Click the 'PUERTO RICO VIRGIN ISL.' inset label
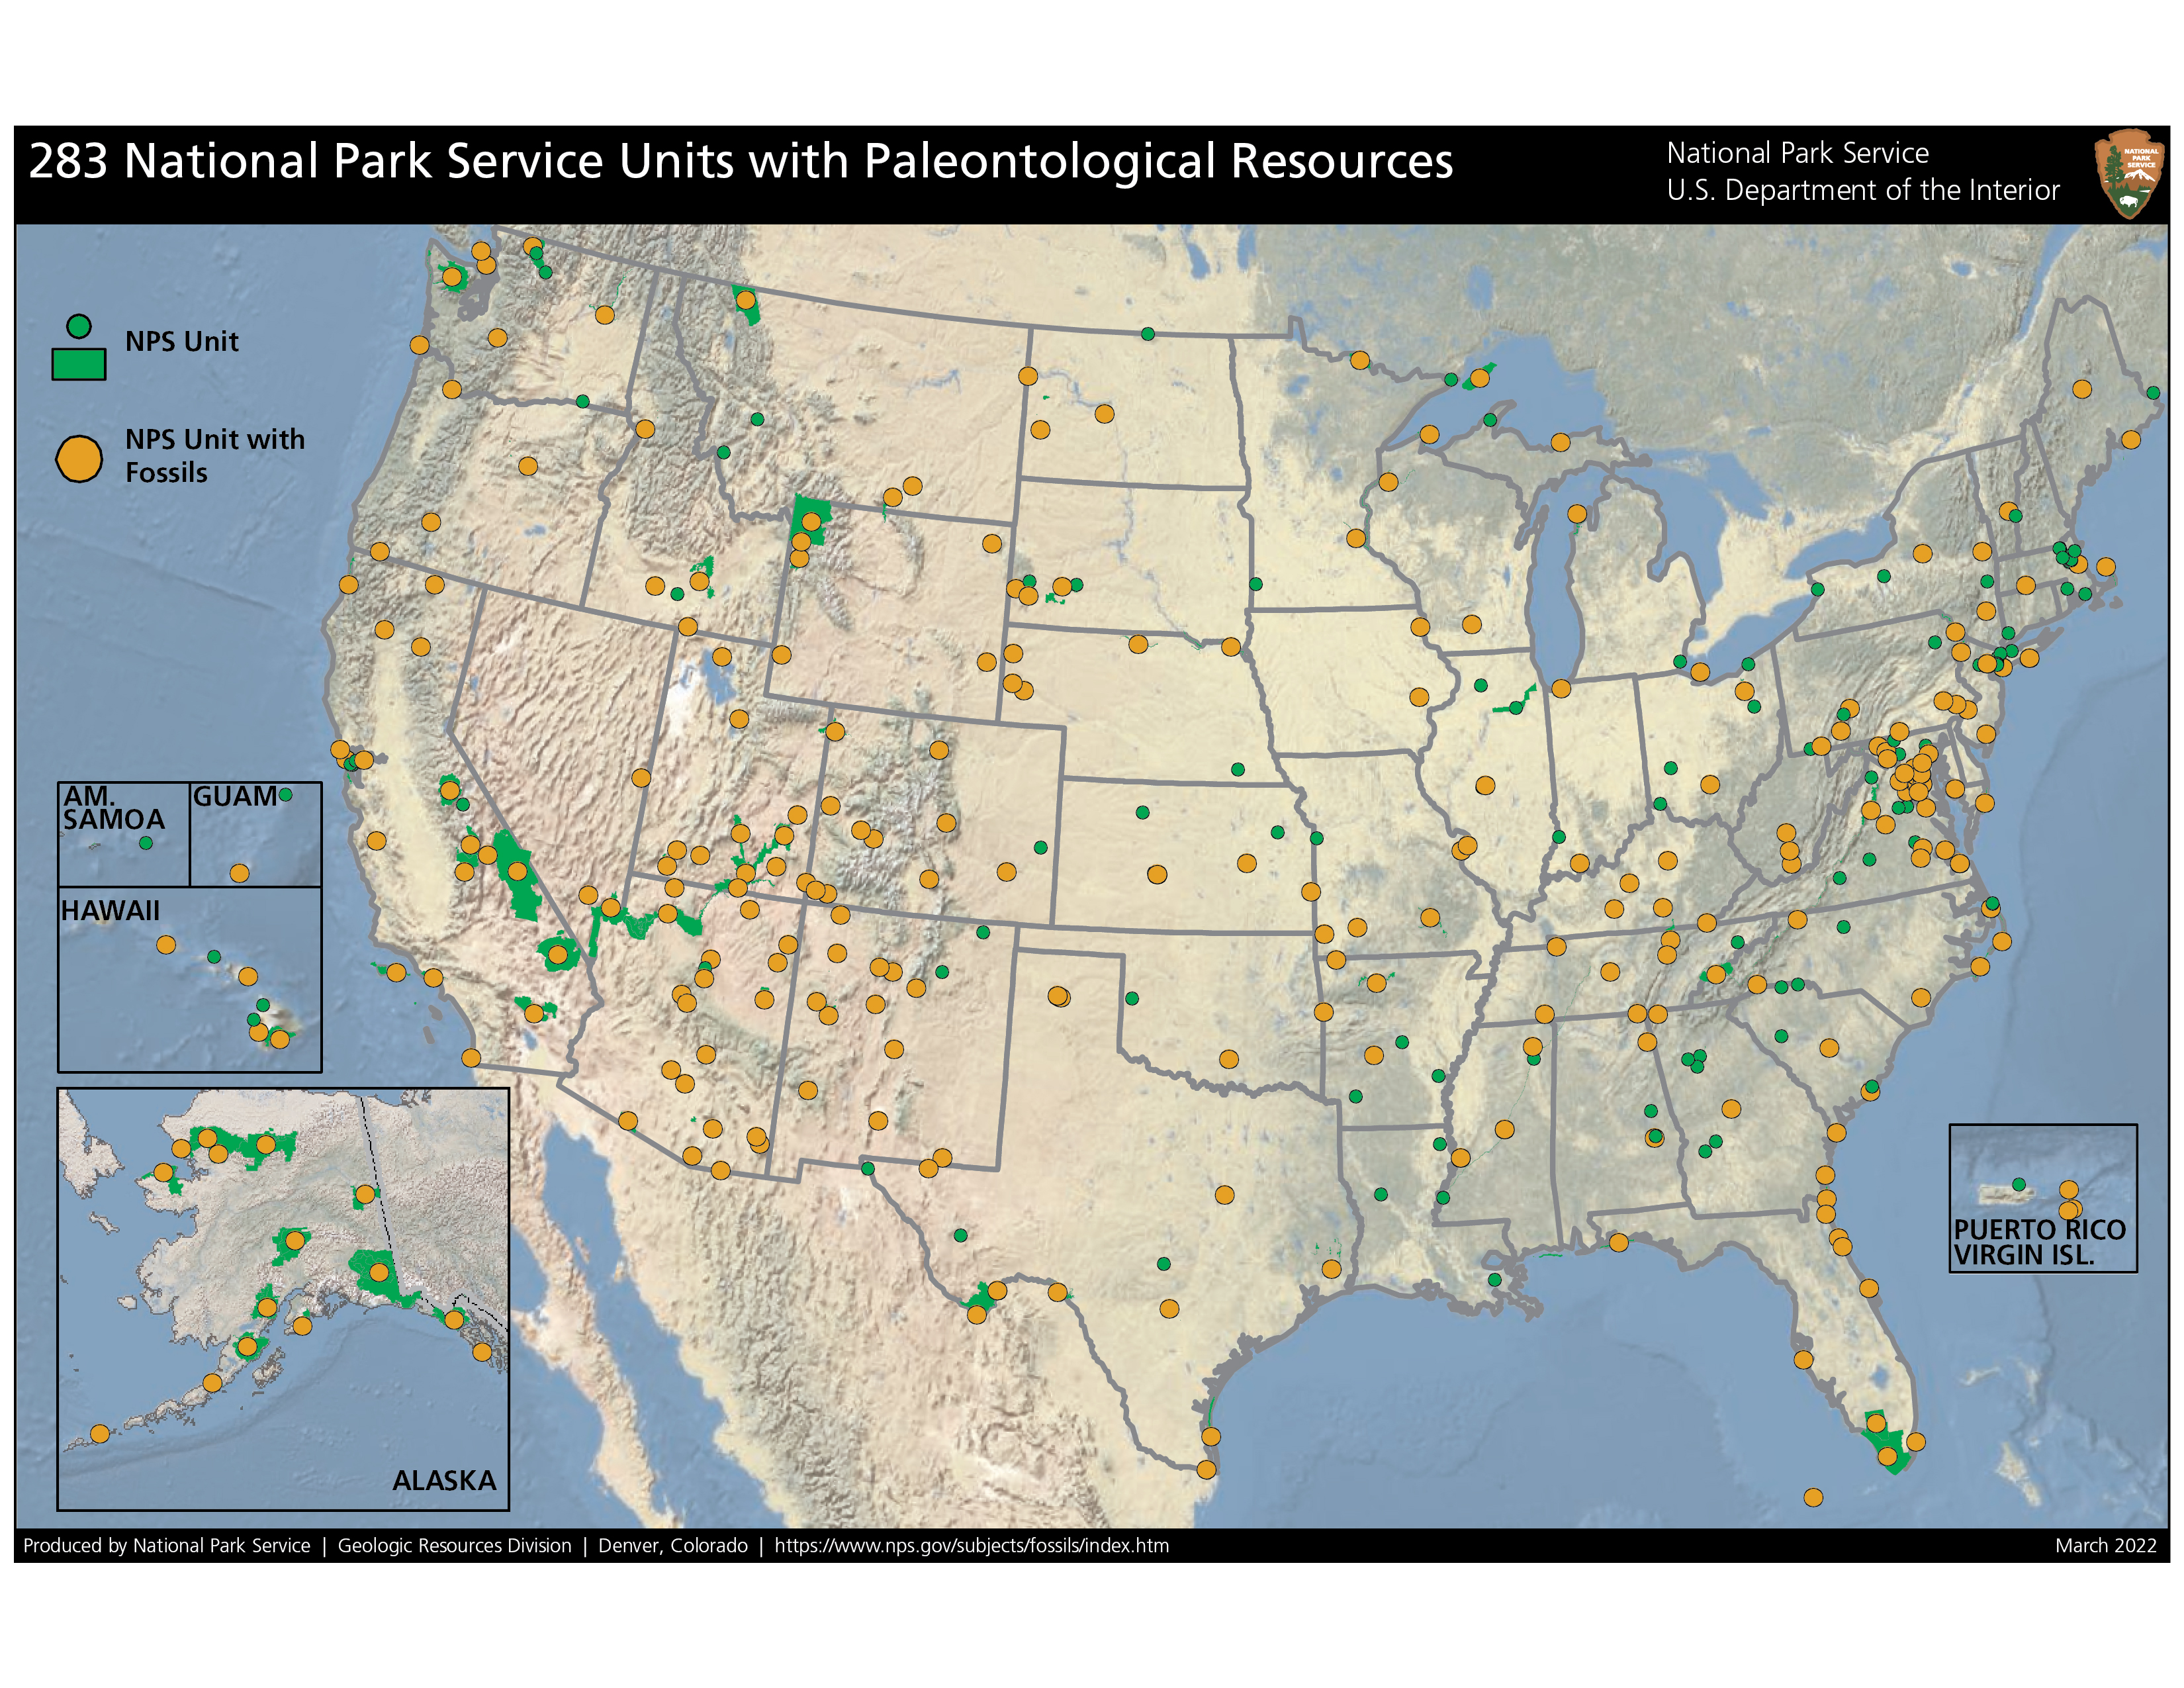This screenshot has width=2184, height=1688. [2039, 1242]
